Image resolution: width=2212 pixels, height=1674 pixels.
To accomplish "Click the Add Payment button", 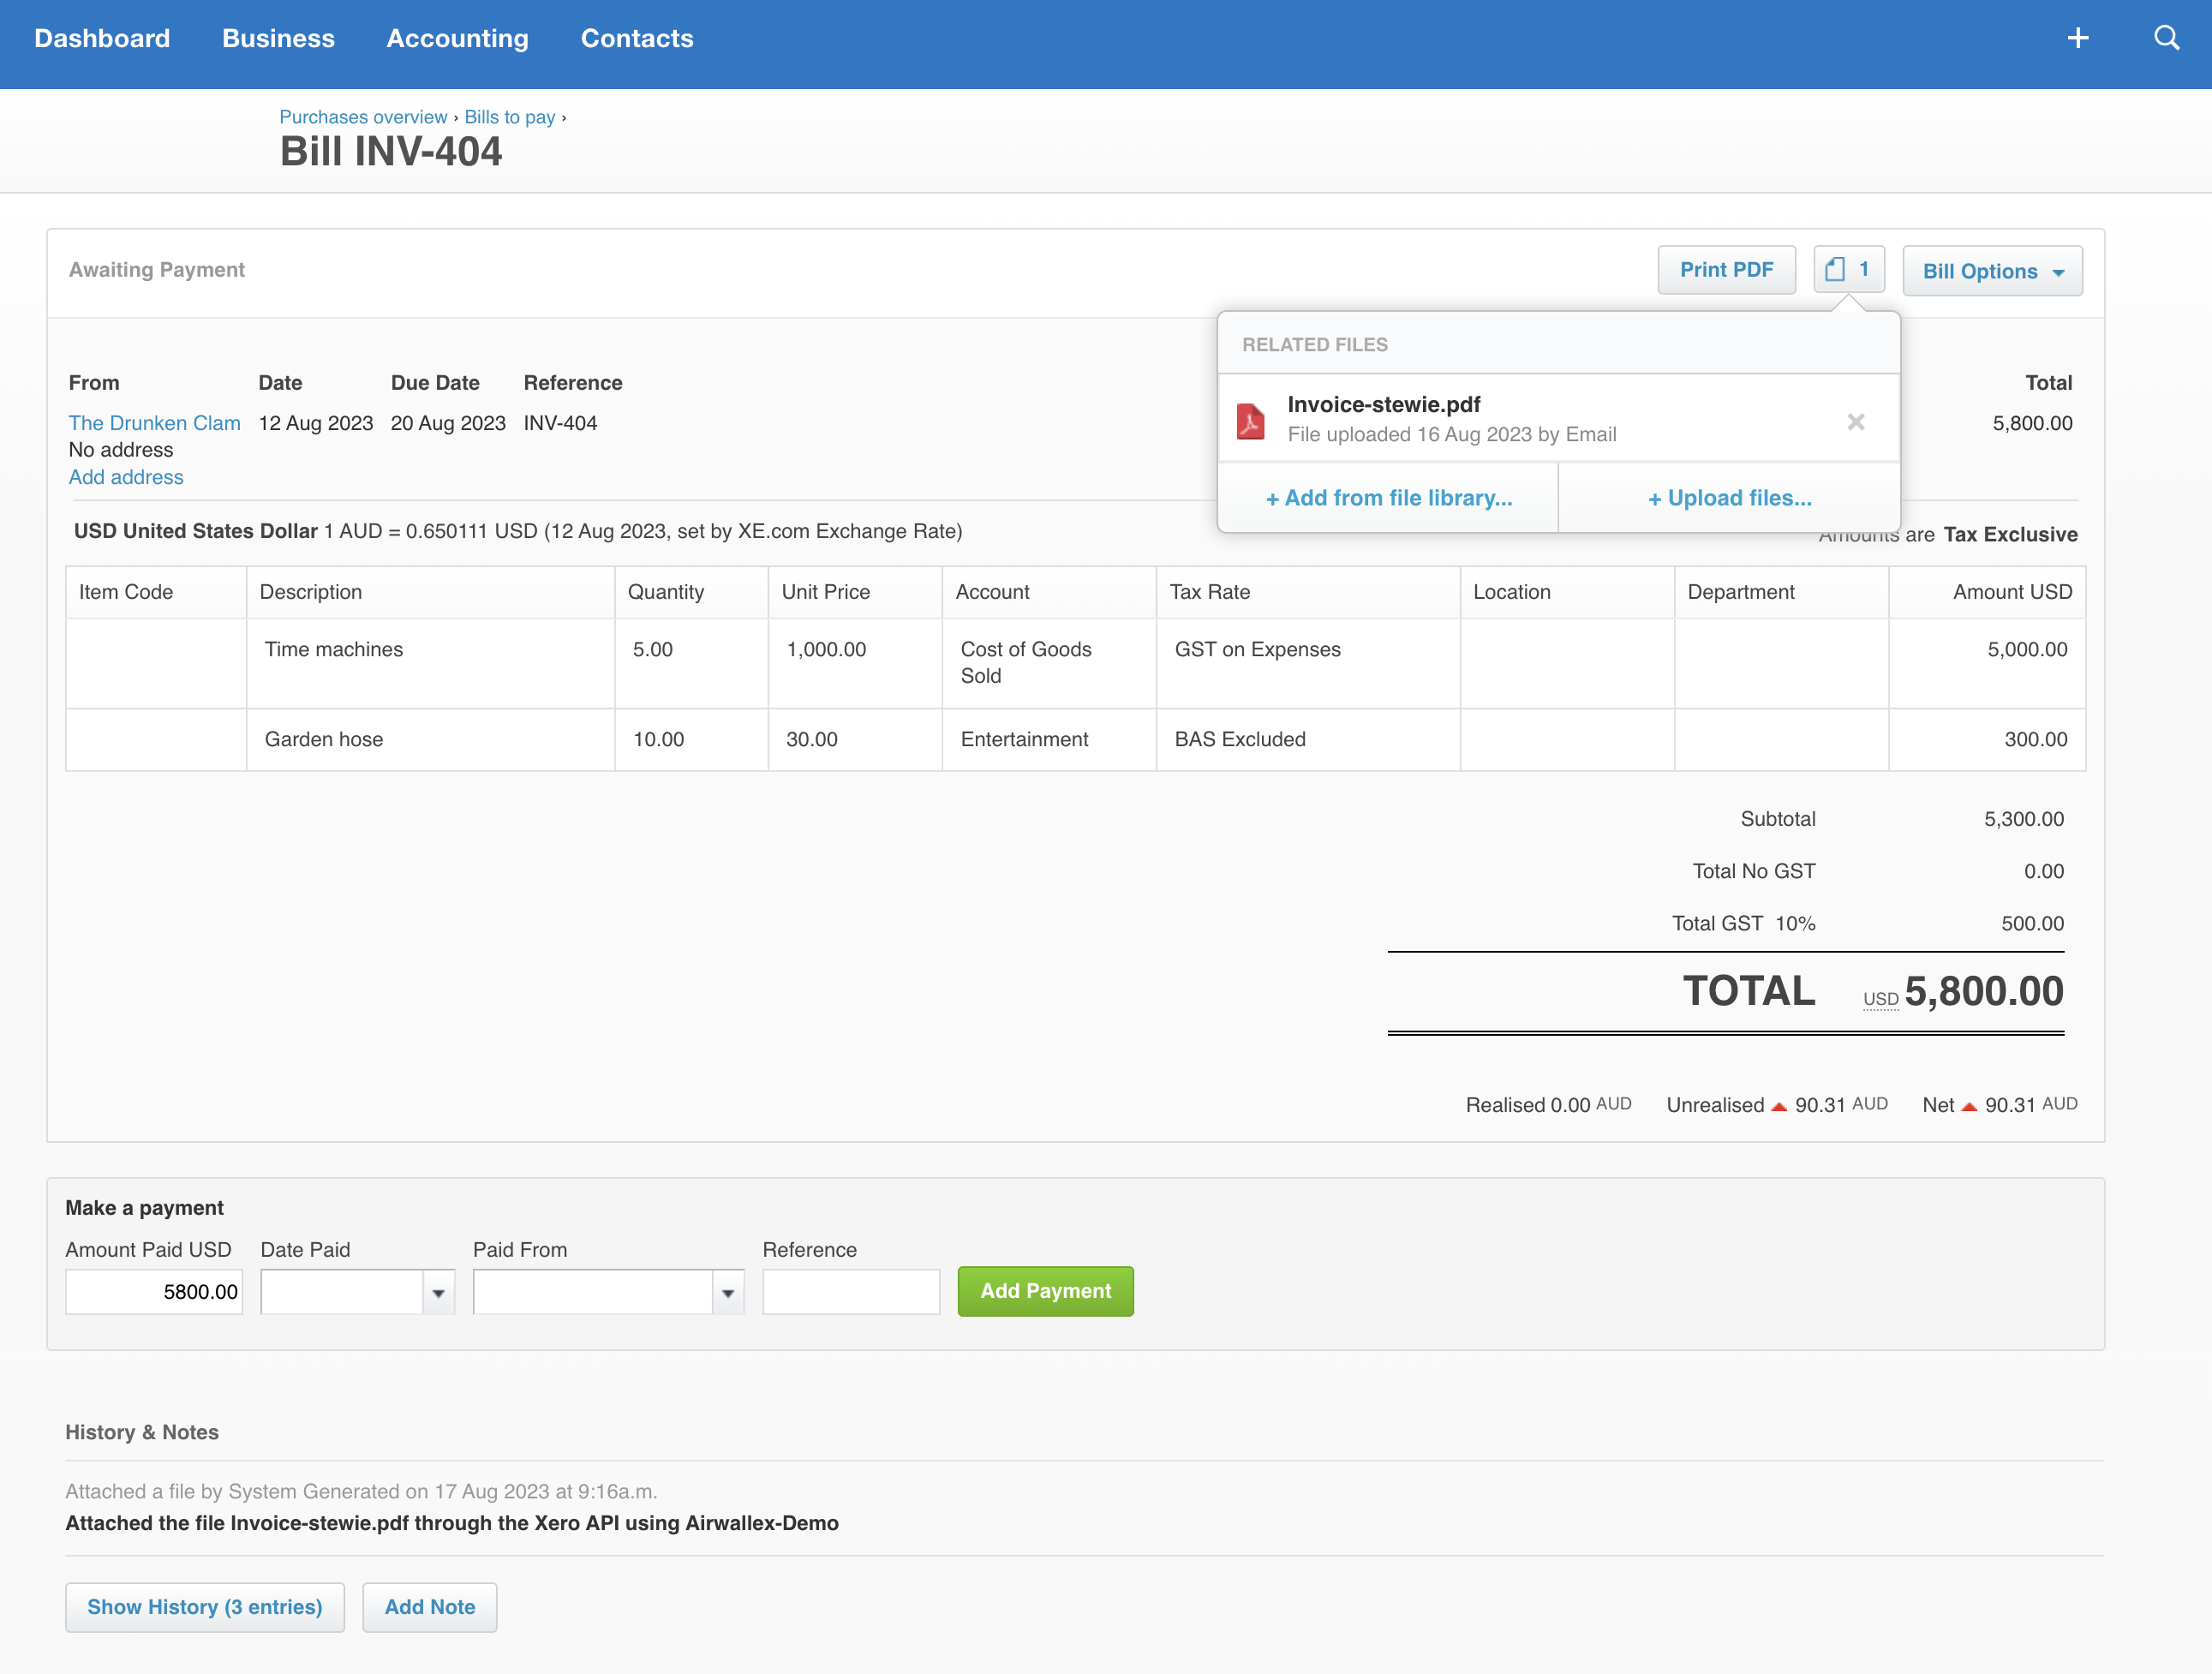I will pos(1045,1291).
